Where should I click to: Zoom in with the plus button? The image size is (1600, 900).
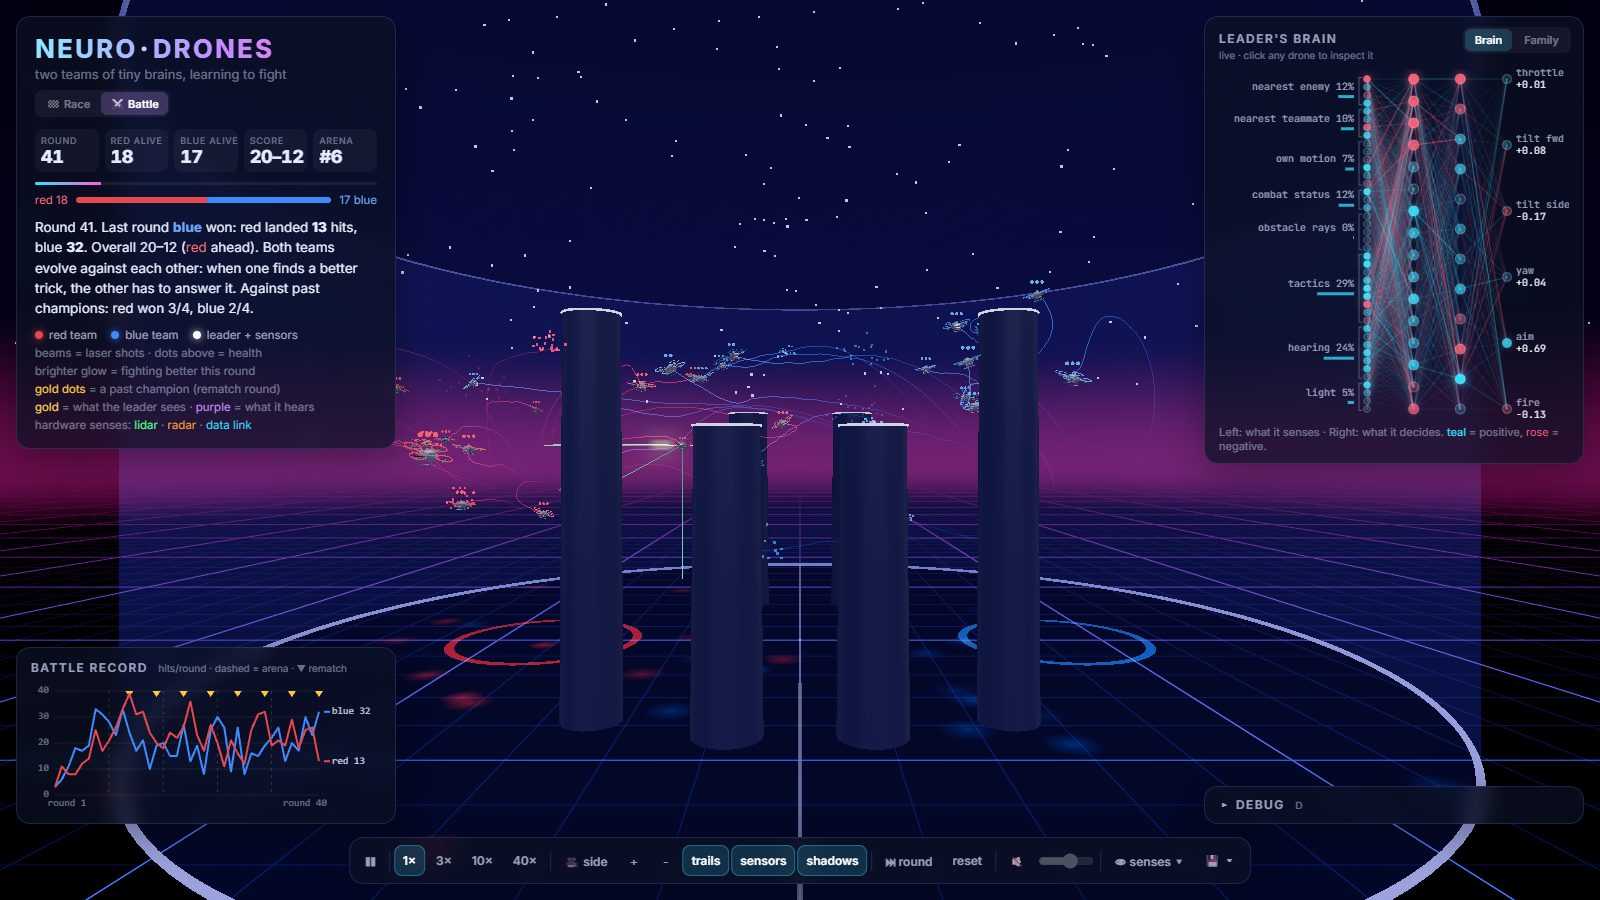click(x=633, y=861)
